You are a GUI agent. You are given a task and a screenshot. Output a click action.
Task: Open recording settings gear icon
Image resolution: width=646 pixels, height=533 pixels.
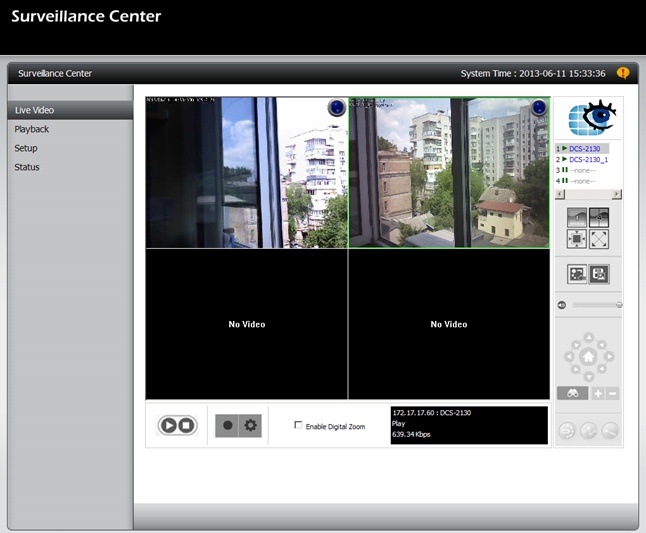[250, 425]
